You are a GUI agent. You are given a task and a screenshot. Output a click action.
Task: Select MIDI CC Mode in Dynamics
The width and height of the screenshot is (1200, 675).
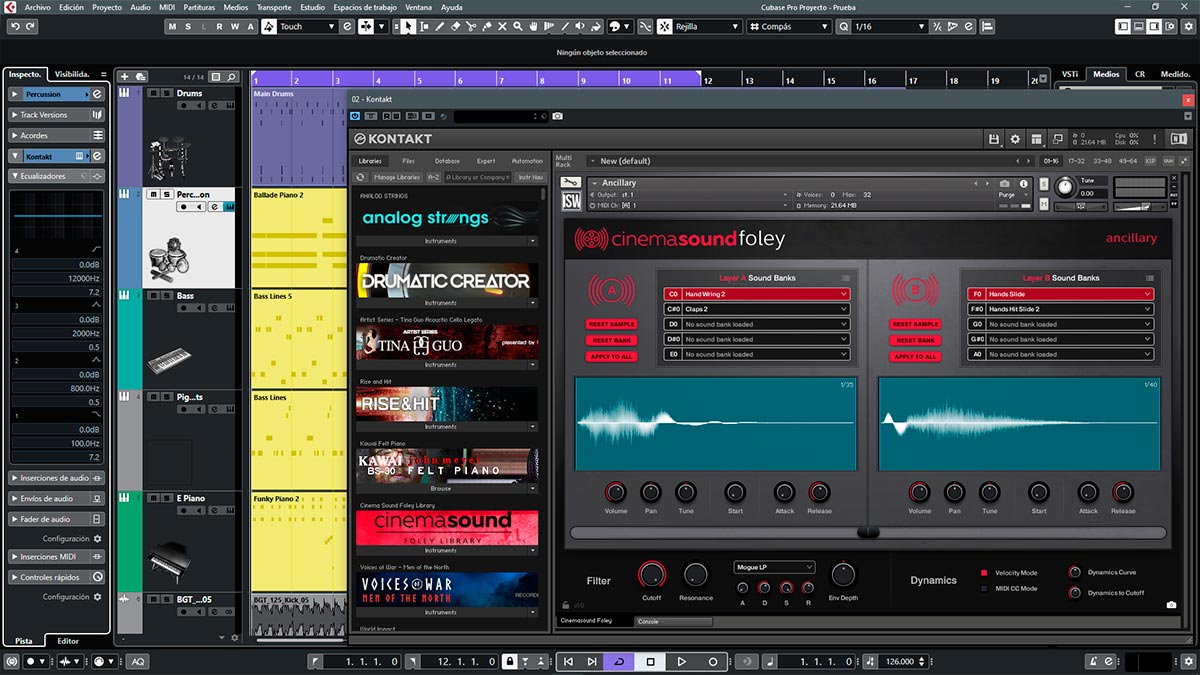click(x=984, y=588)
